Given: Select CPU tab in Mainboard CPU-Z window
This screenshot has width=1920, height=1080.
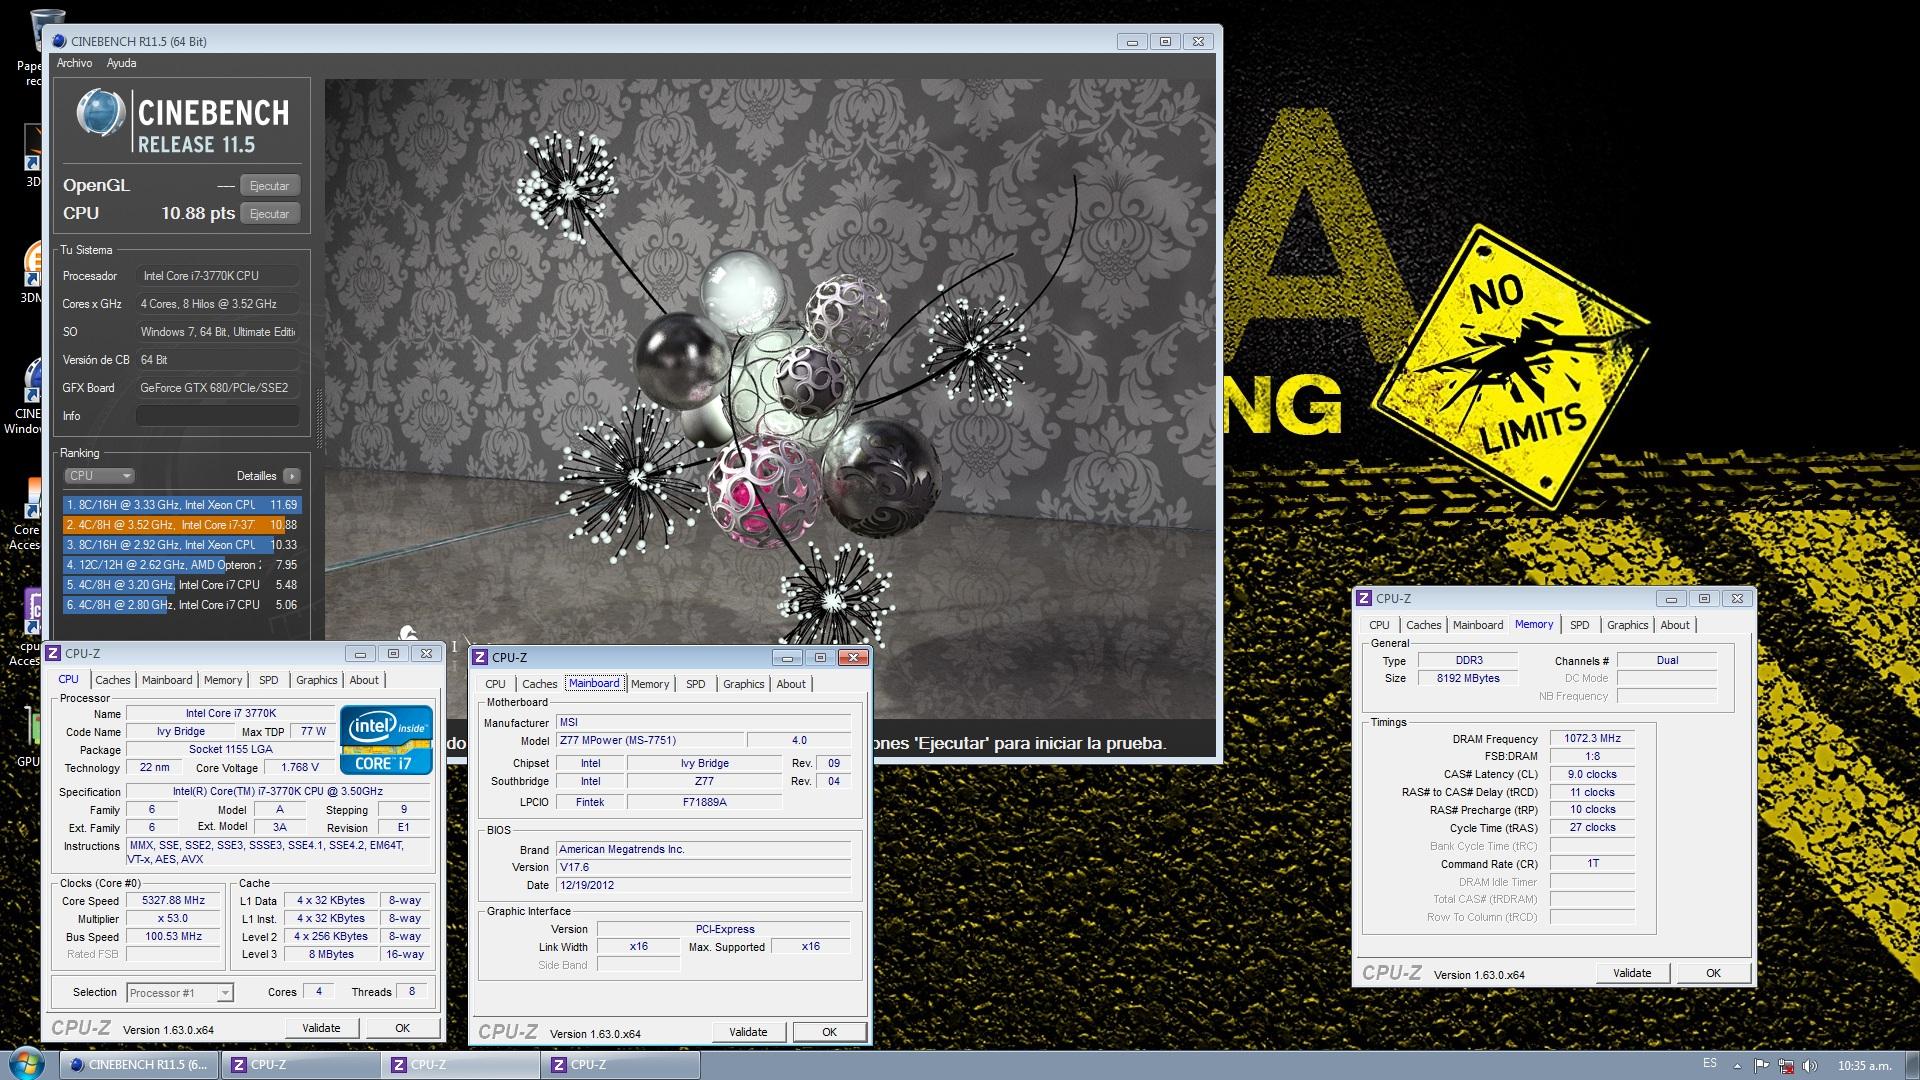Looking at the screenshot, I should [x=495, y=684].
